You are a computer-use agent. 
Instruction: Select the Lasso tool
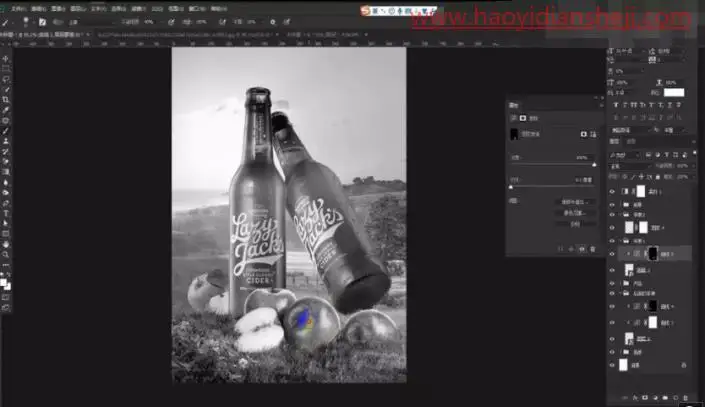(x=6, y=79)
